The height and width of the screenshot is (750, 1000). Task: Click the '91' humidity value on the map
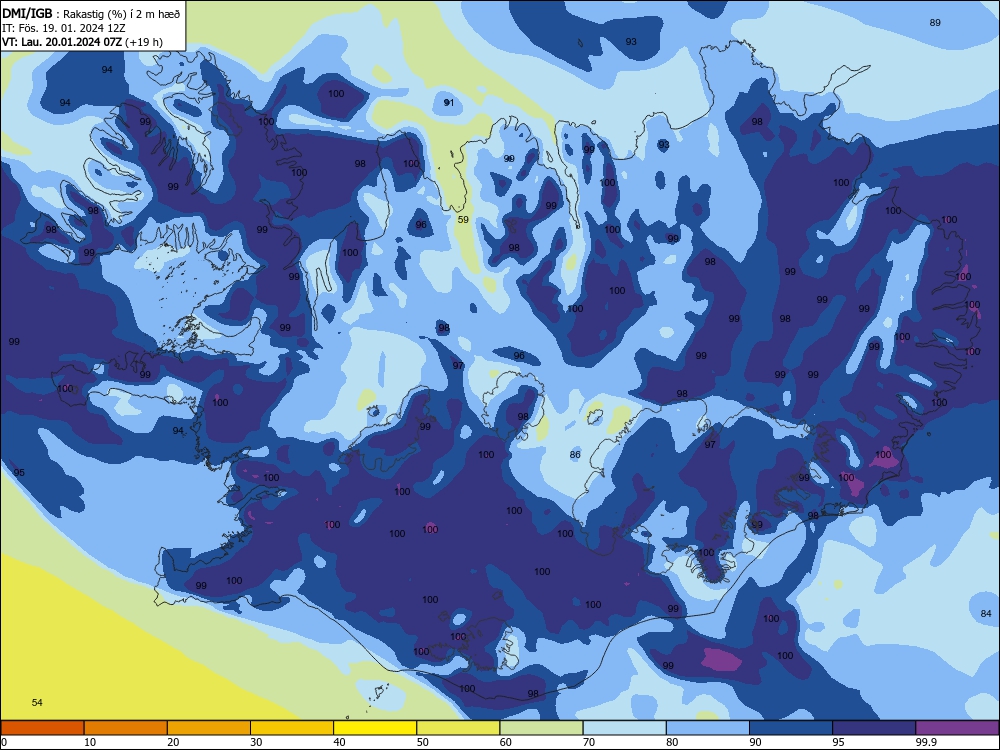click(x=449, y=103)
